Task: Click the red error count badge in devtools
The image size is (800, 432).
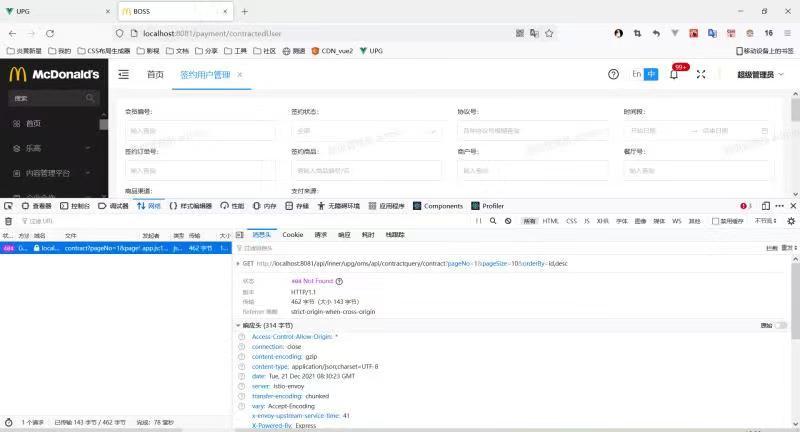Action: point(745,206)
